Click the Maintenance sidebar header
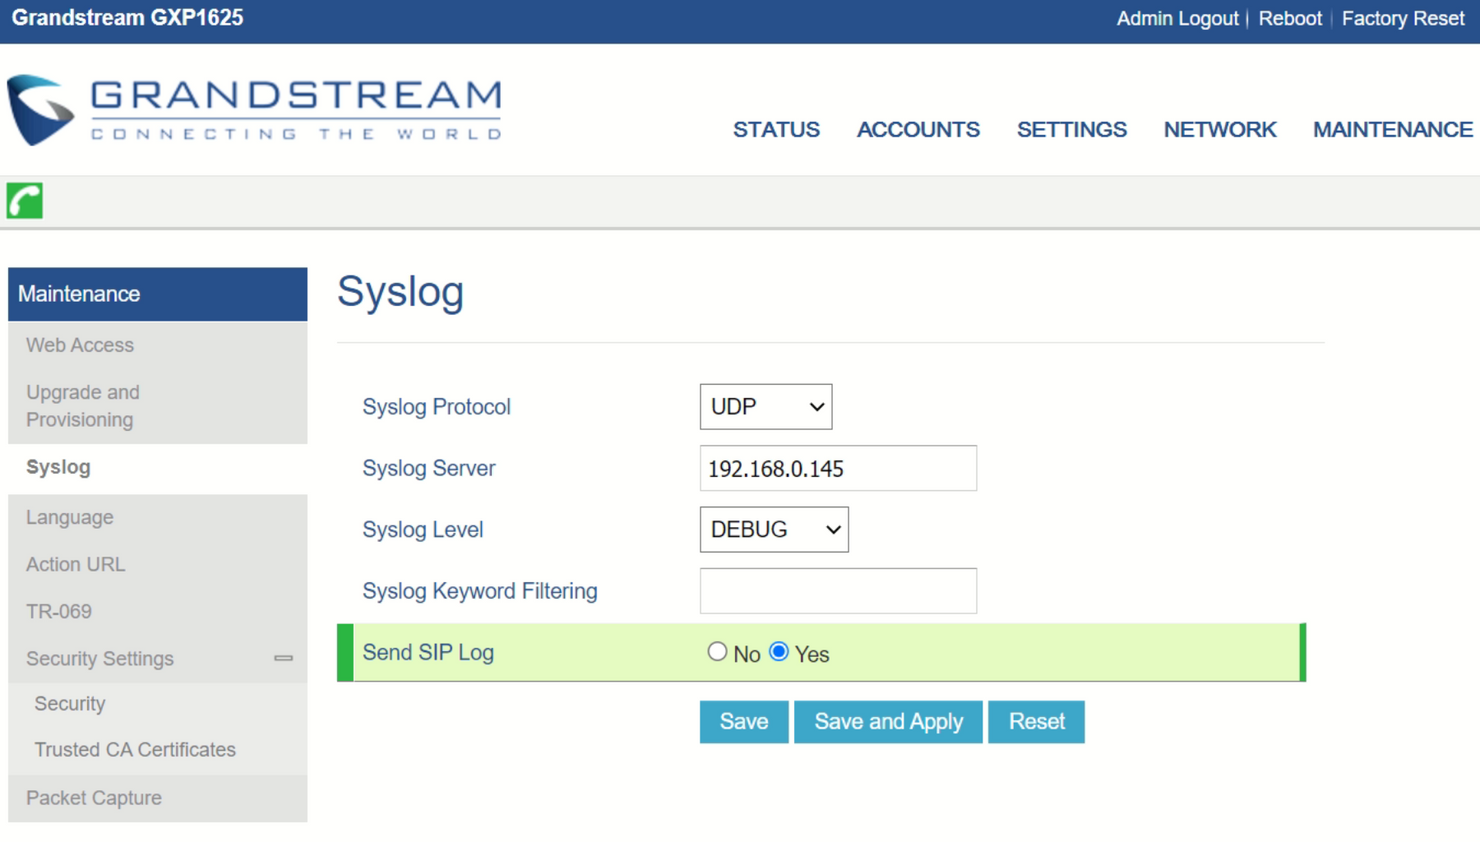The image size is (1480, 842). pos(158,294)
